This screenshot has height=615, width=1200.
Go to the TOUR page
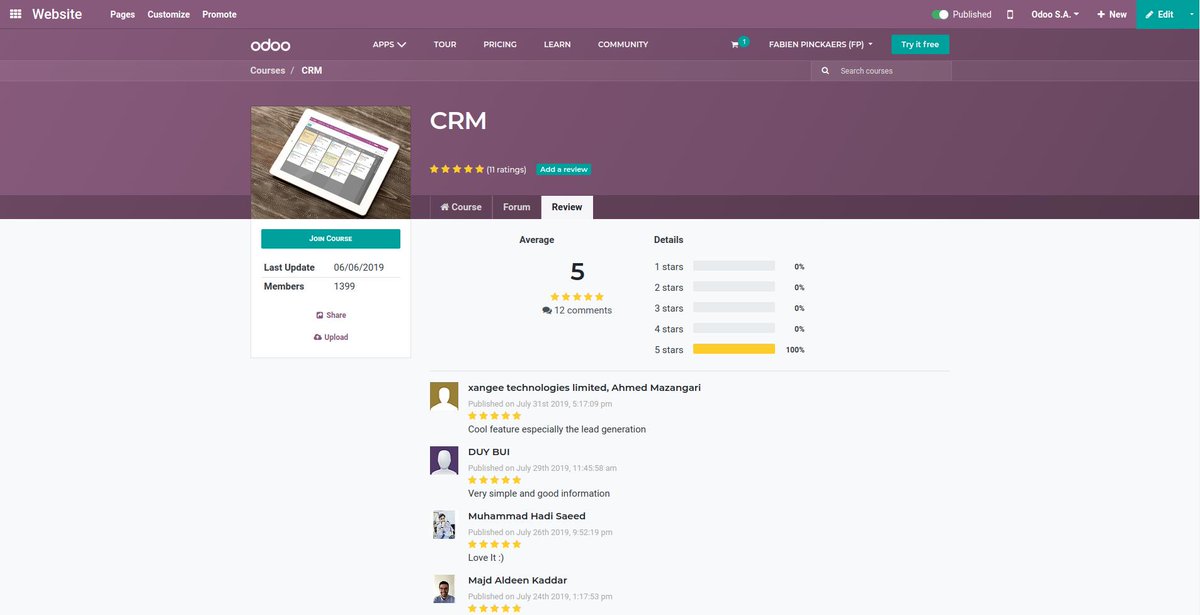point(445,44)
